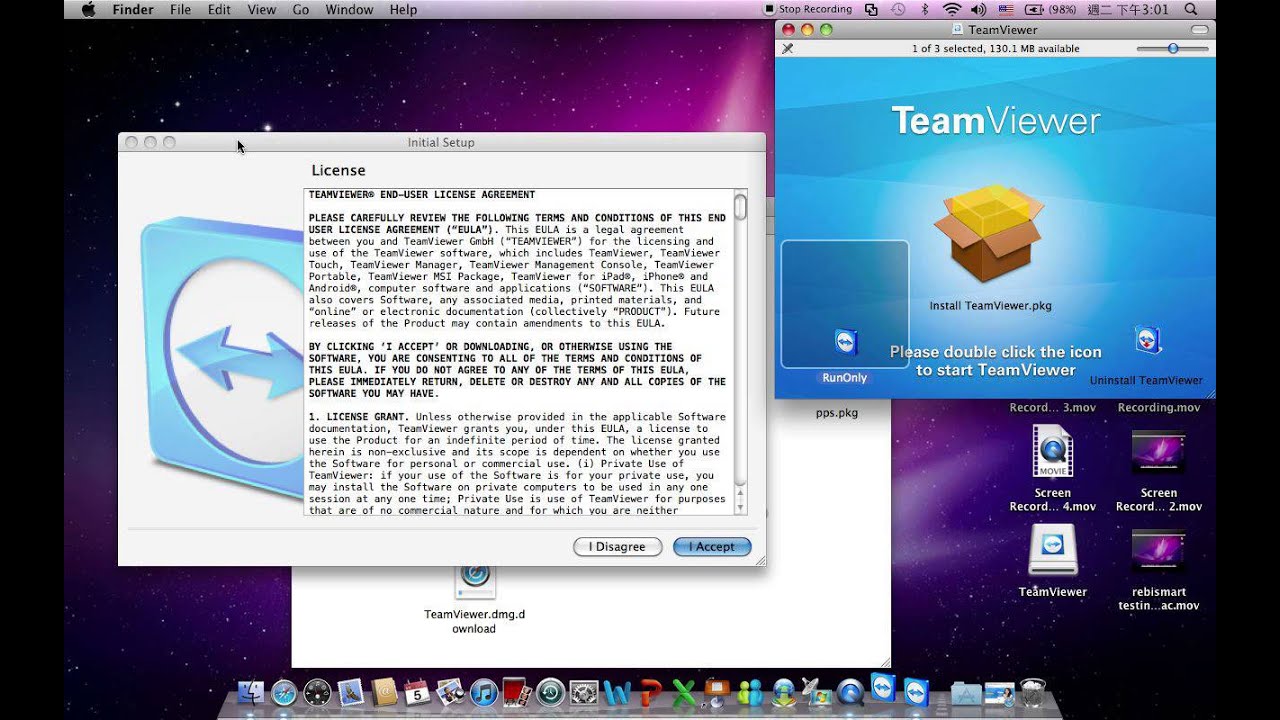1280x720 pixels.
Task: Open iPhoto from the Dock
Action: coord(450,692)
